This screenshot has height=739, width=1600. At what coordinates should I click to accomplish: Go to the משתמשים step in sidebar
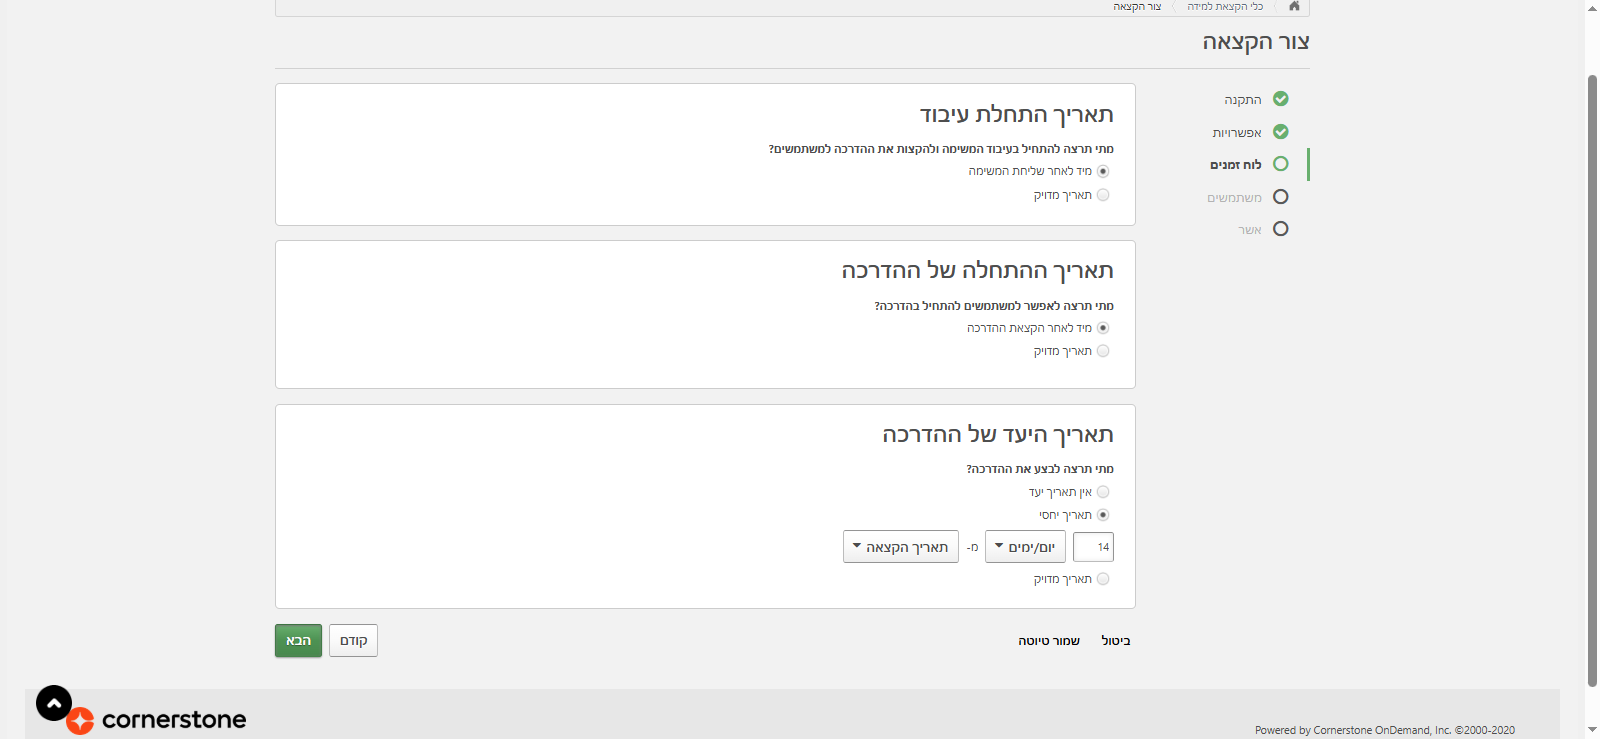tap(1234, 198)
